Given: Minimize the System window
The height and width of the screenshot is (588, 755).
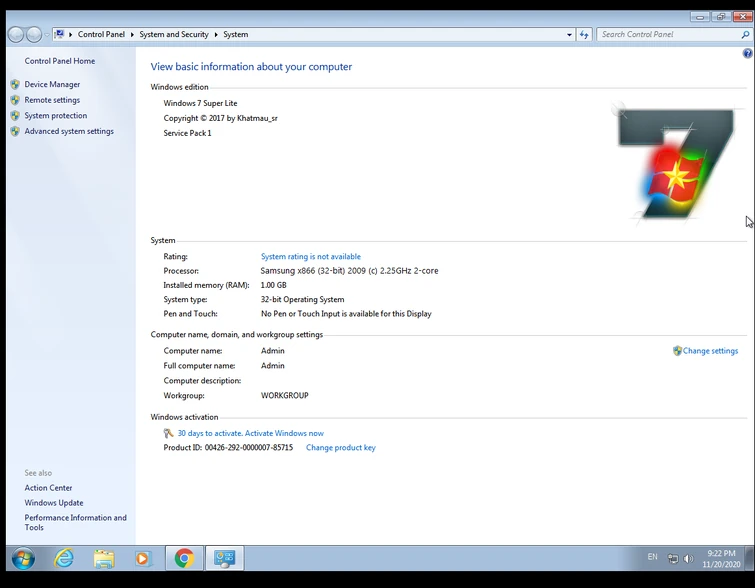Looking at the screenshot, I should (x=700, y=17).
